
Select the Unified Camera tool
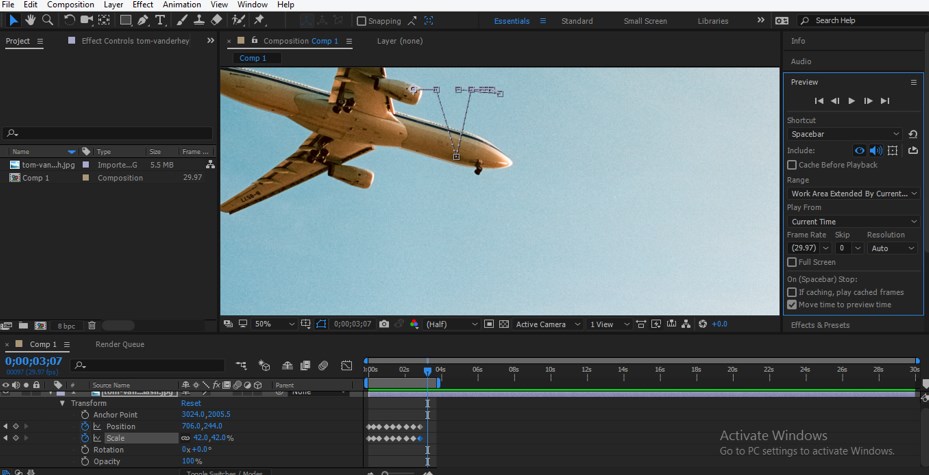[x=87, y=20]
